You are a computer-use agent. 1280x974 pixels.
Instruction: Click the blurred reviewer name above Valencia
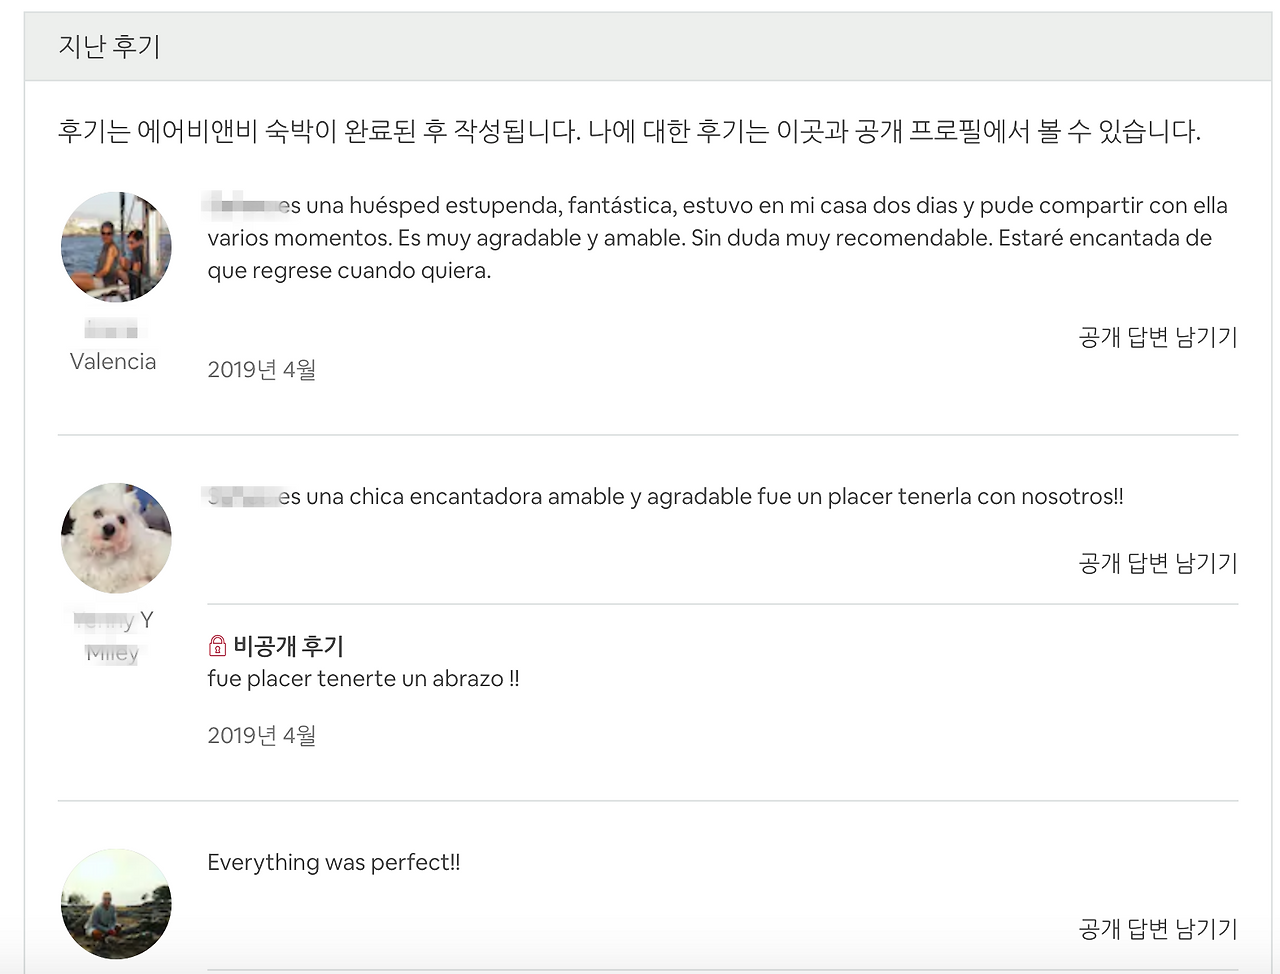[112, 329]
